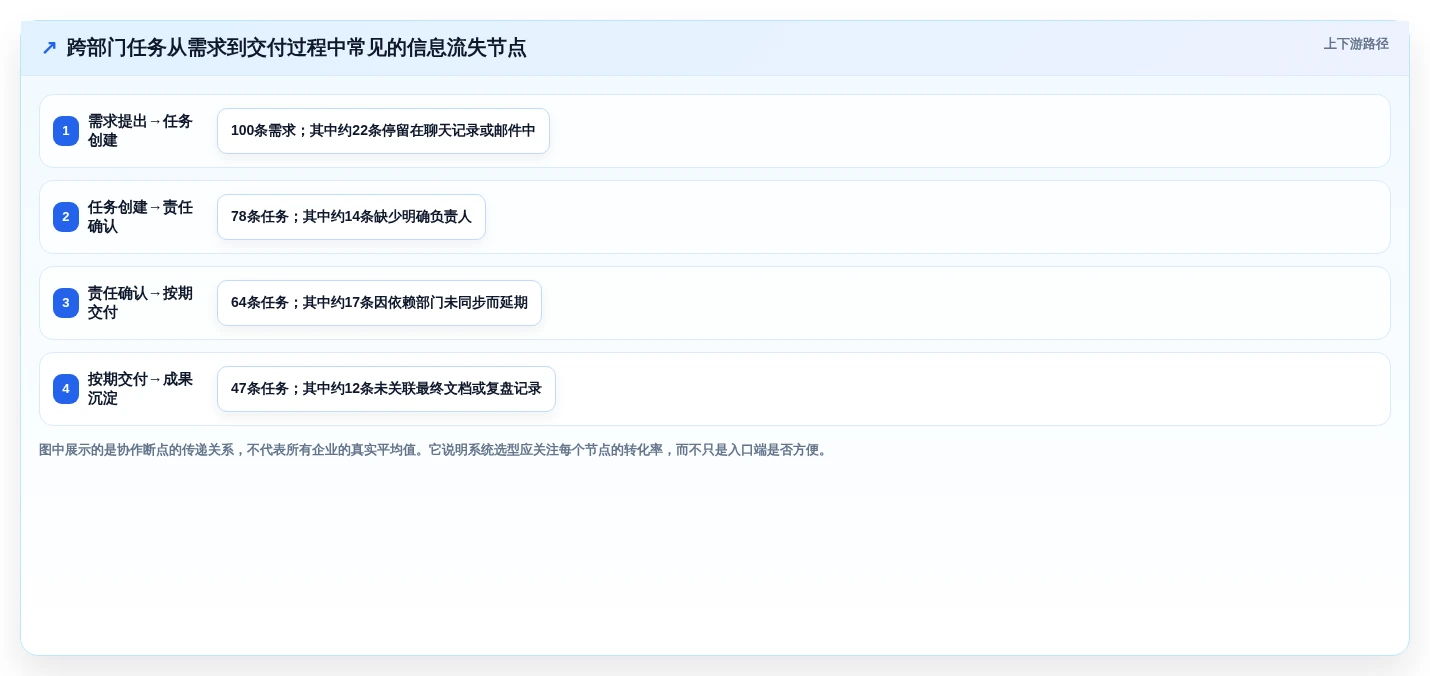1430x676 pixels.
Task: Click the footnote starting 图中展示的是协作断点
Action: point(436,450)
